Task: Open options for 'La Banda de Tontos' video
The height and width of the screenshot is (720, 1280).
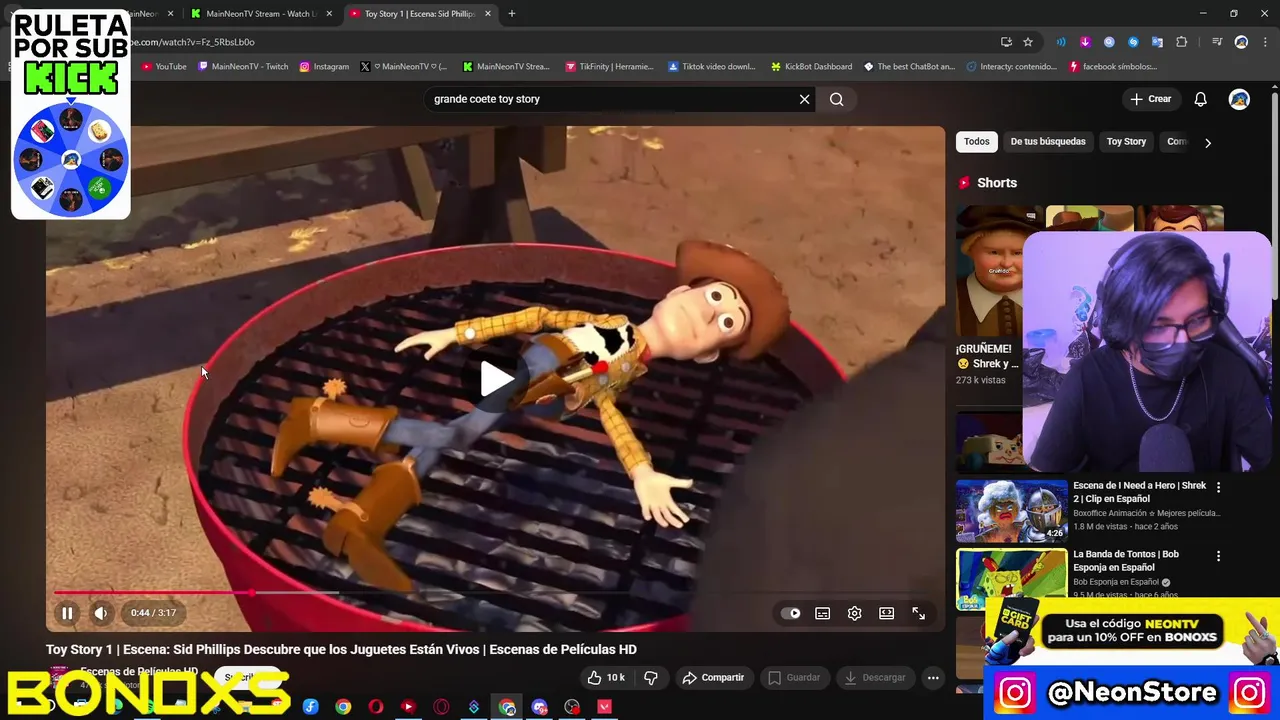Action: (x=1218, y=556)
